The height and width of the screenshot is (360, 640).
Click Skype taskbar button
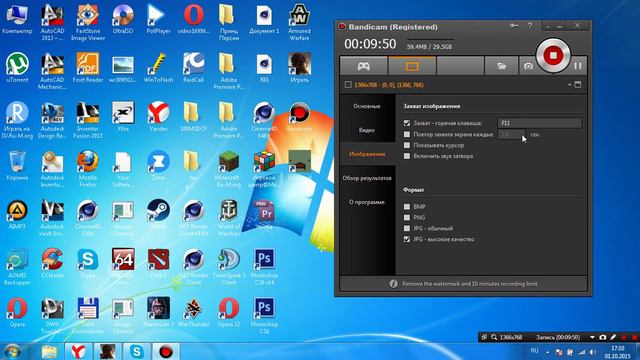click(x=136, y=351)
